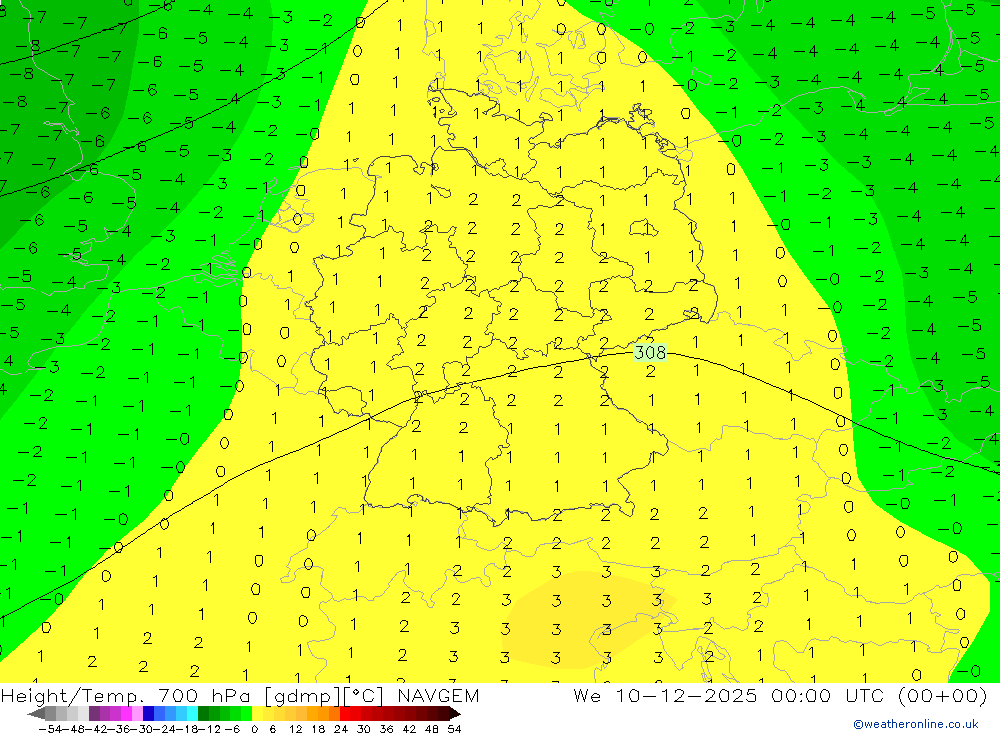The height and width of the screenshot is (733, 1000).
Task: Click the (00+00) forecast offset text
Action: [x=942, y=695]
